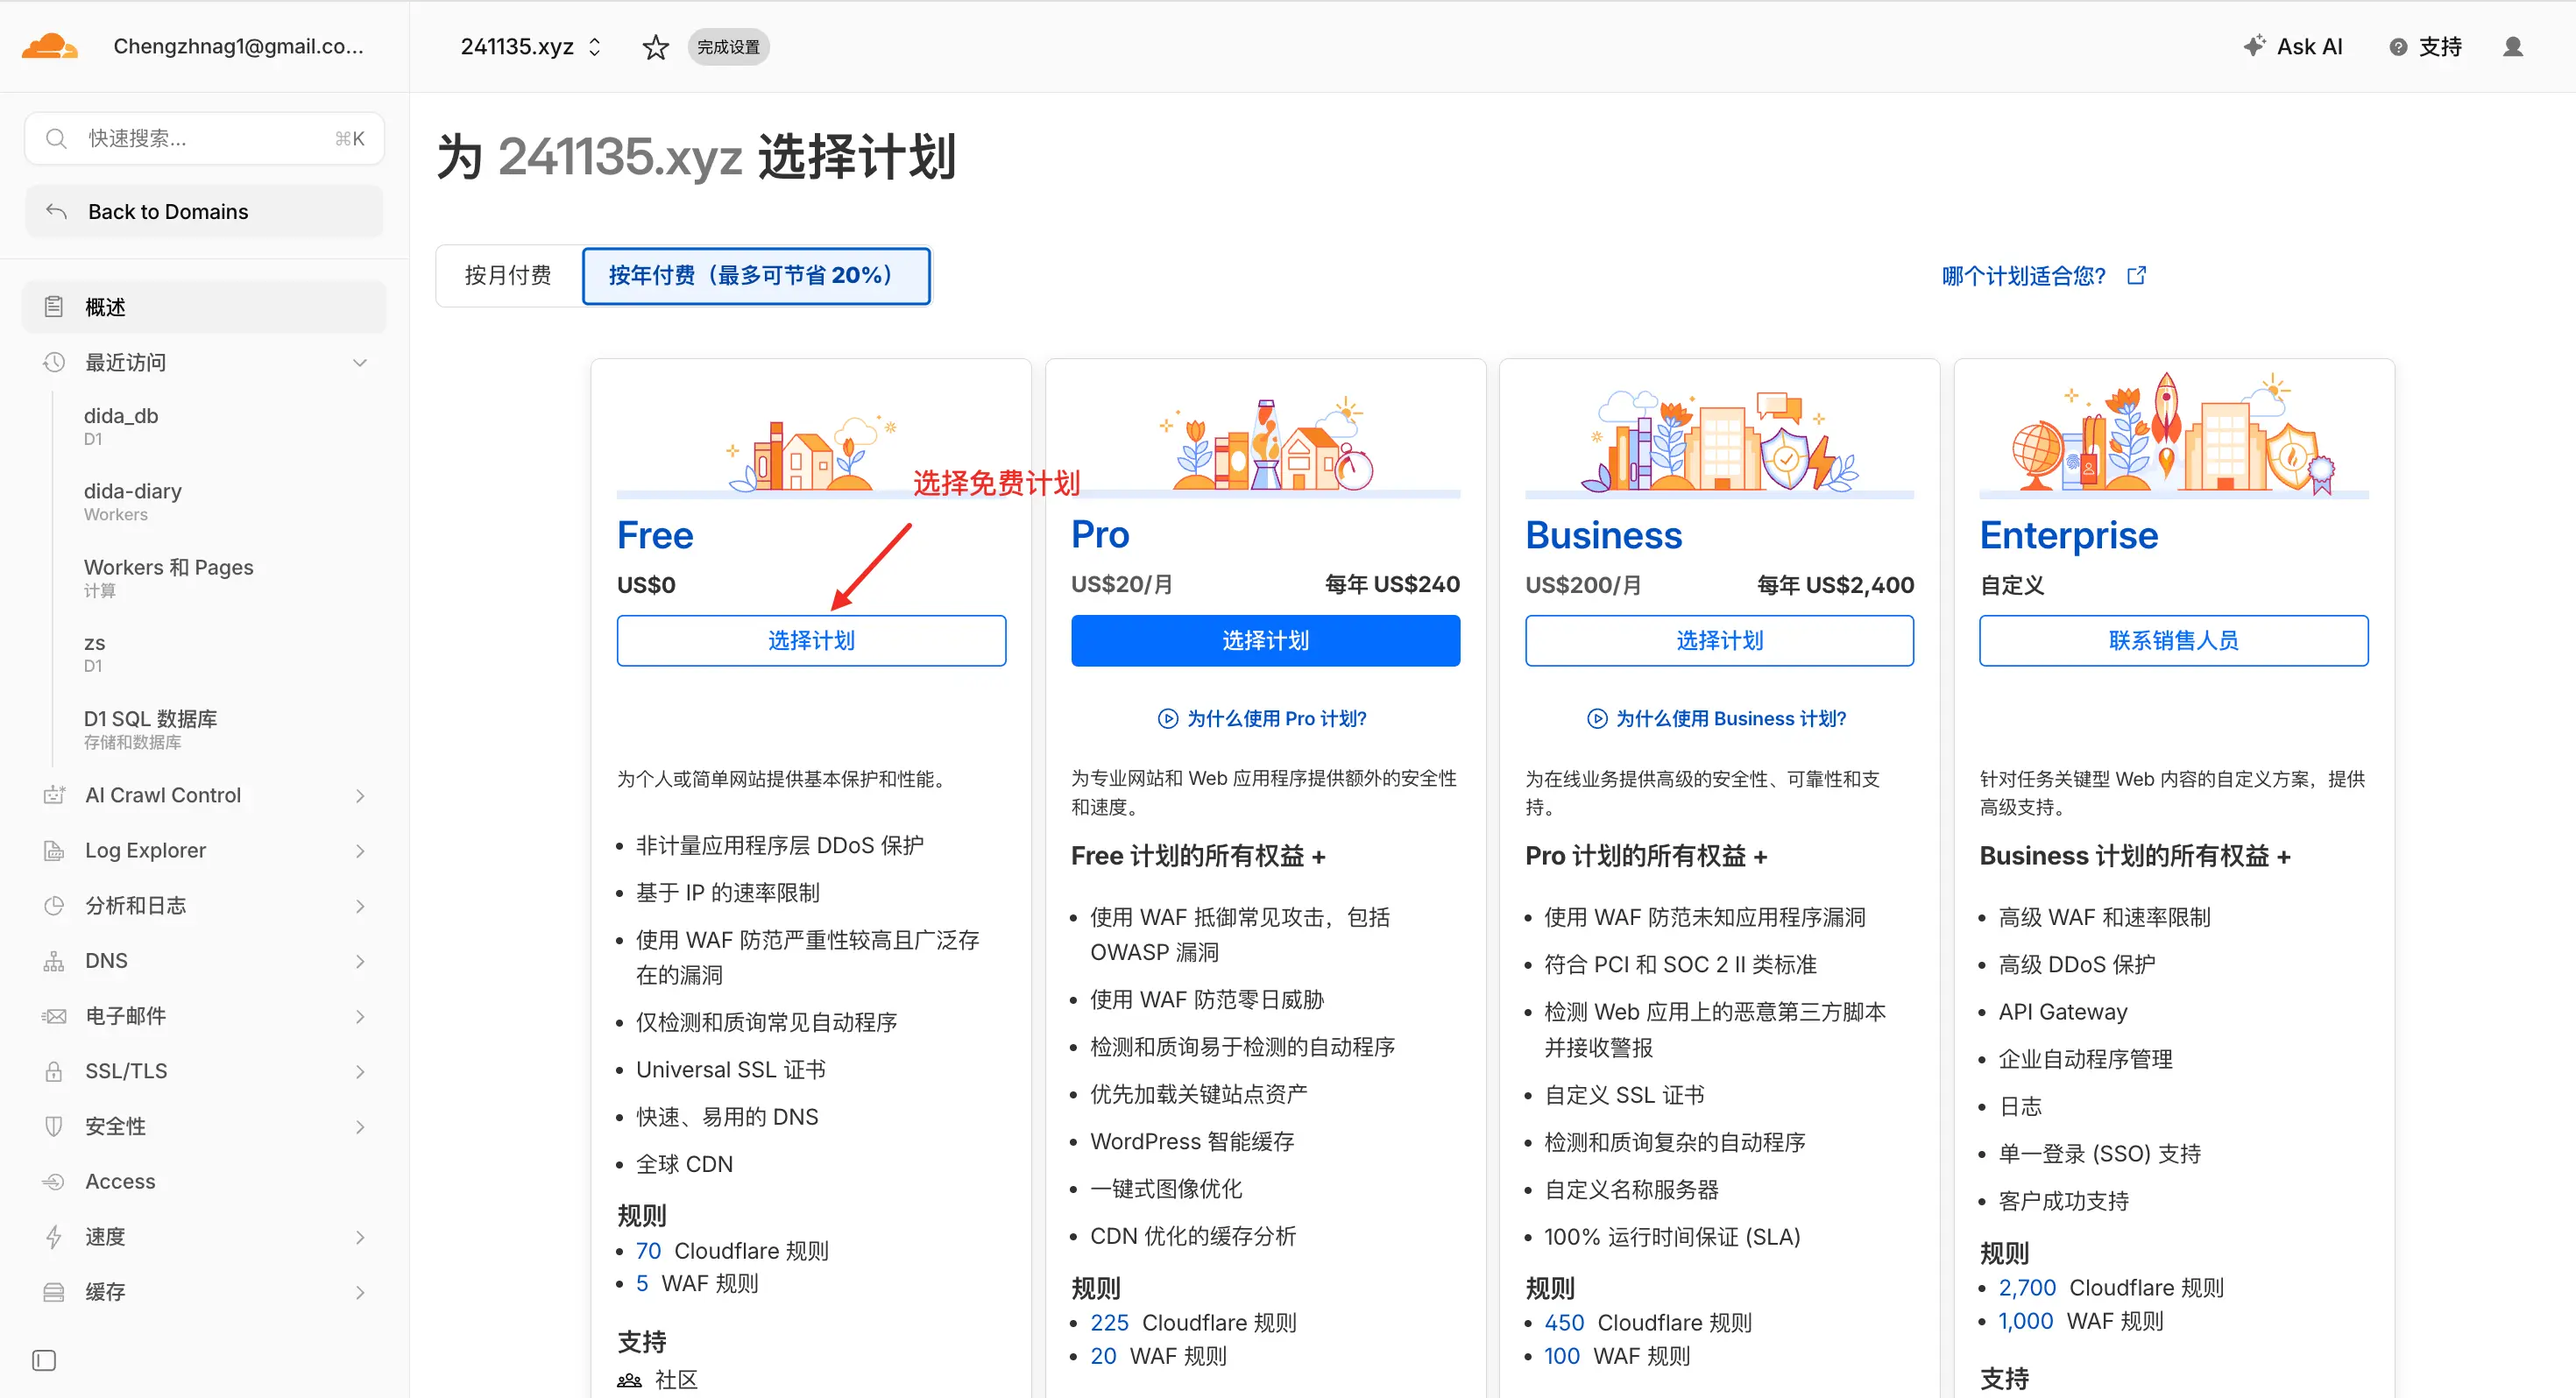Image resolution: width=2576 pixels, height=1398 pixels.
Task: Collapse the 最近访问 section
Action: click(360, 362)
